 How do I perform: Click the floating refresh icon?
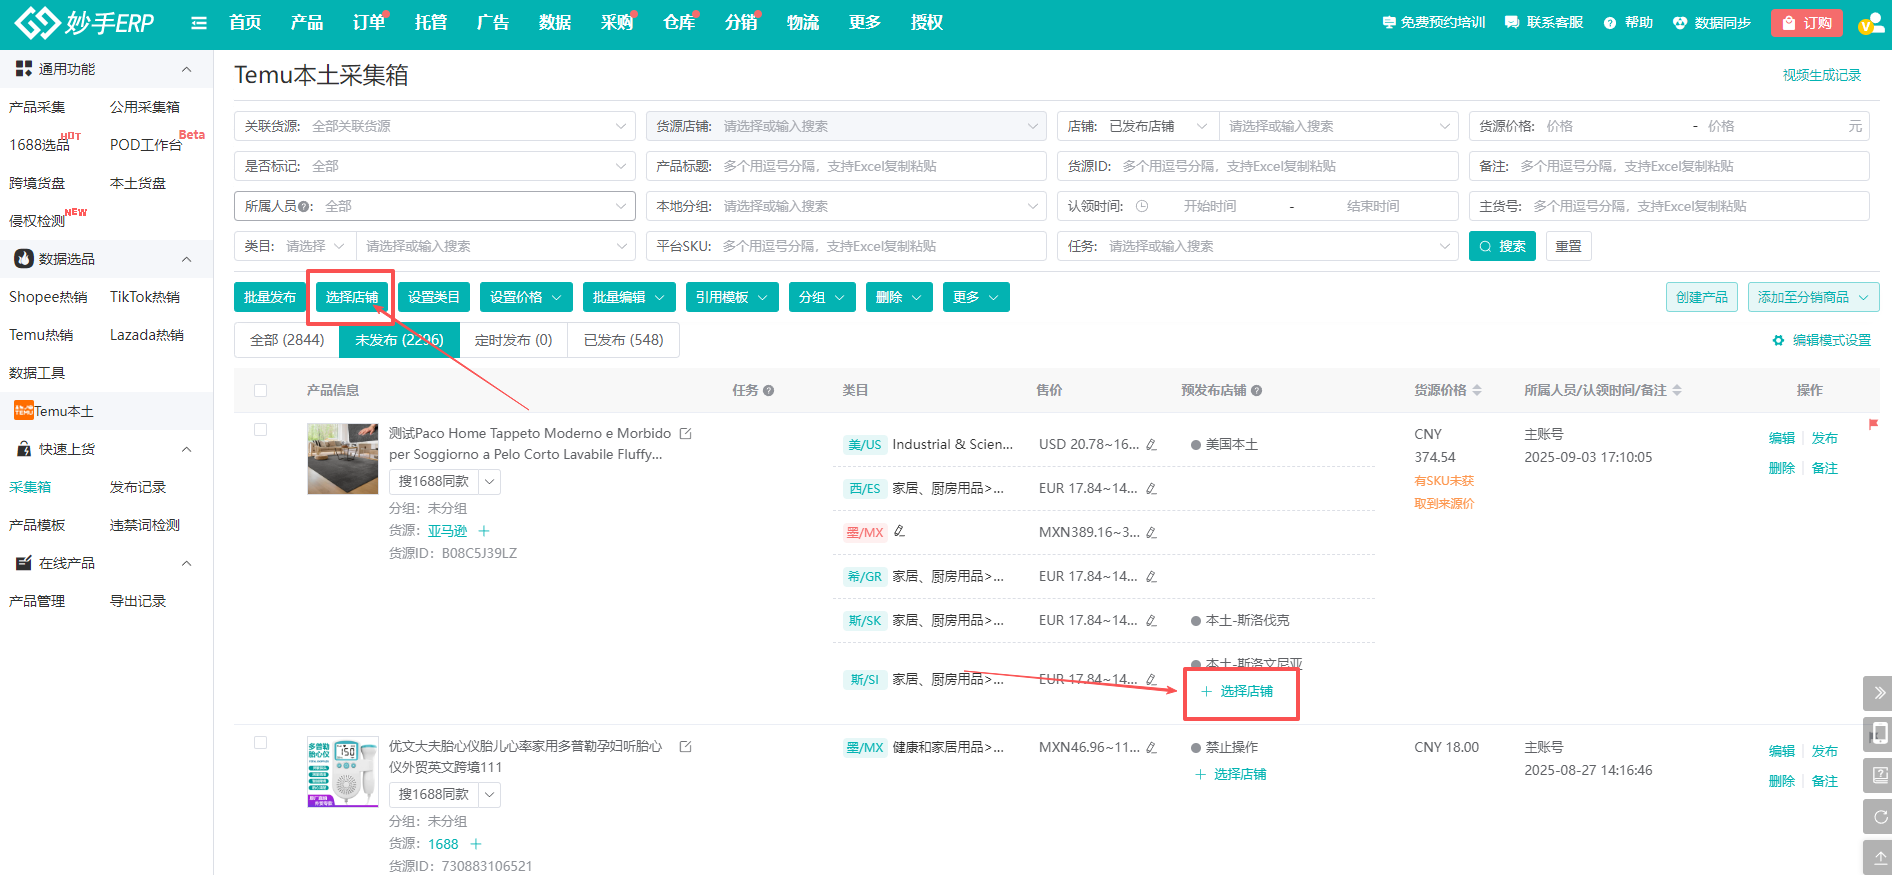[x=1879, y=816]
